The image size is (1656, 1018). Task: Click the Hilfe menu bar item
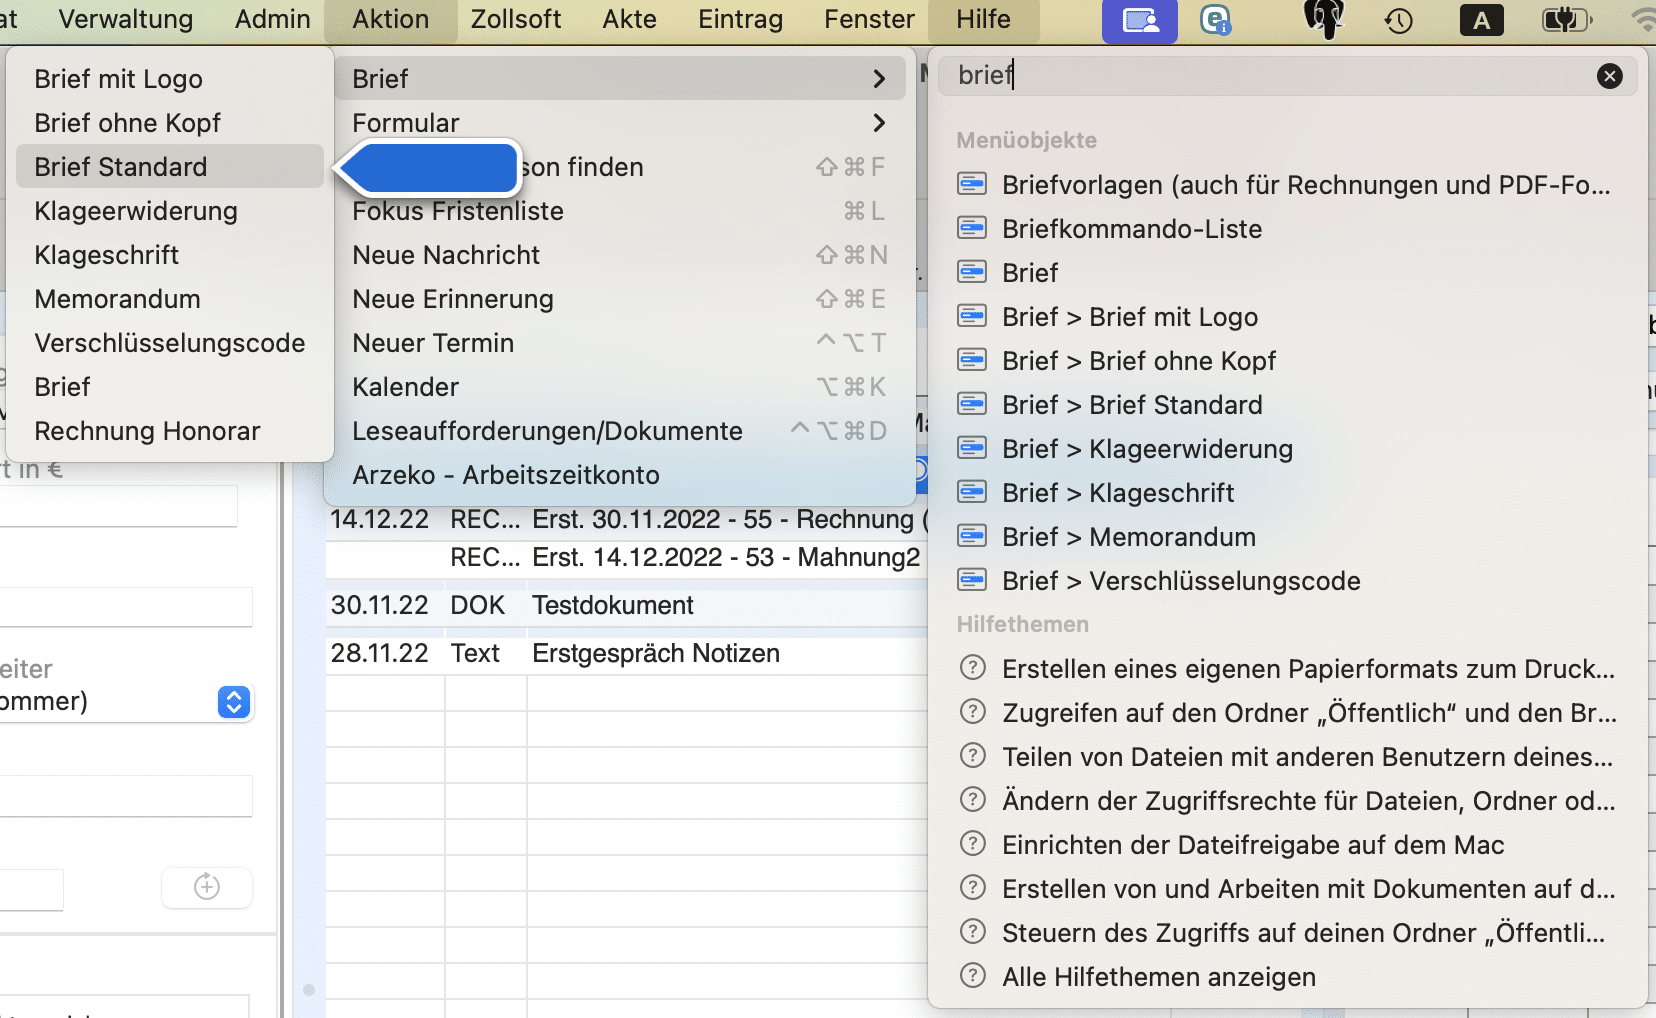(x=983, y=19)
